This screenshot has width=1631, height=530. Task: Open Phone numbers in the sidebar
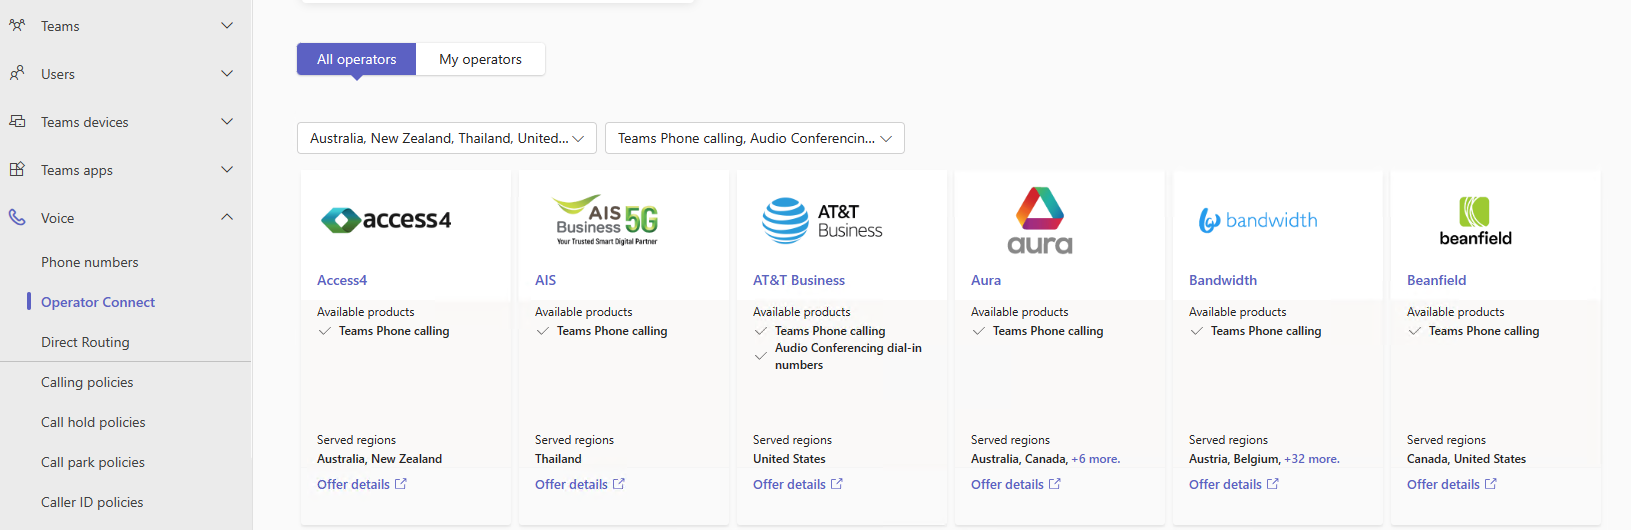tap(90, 262)
